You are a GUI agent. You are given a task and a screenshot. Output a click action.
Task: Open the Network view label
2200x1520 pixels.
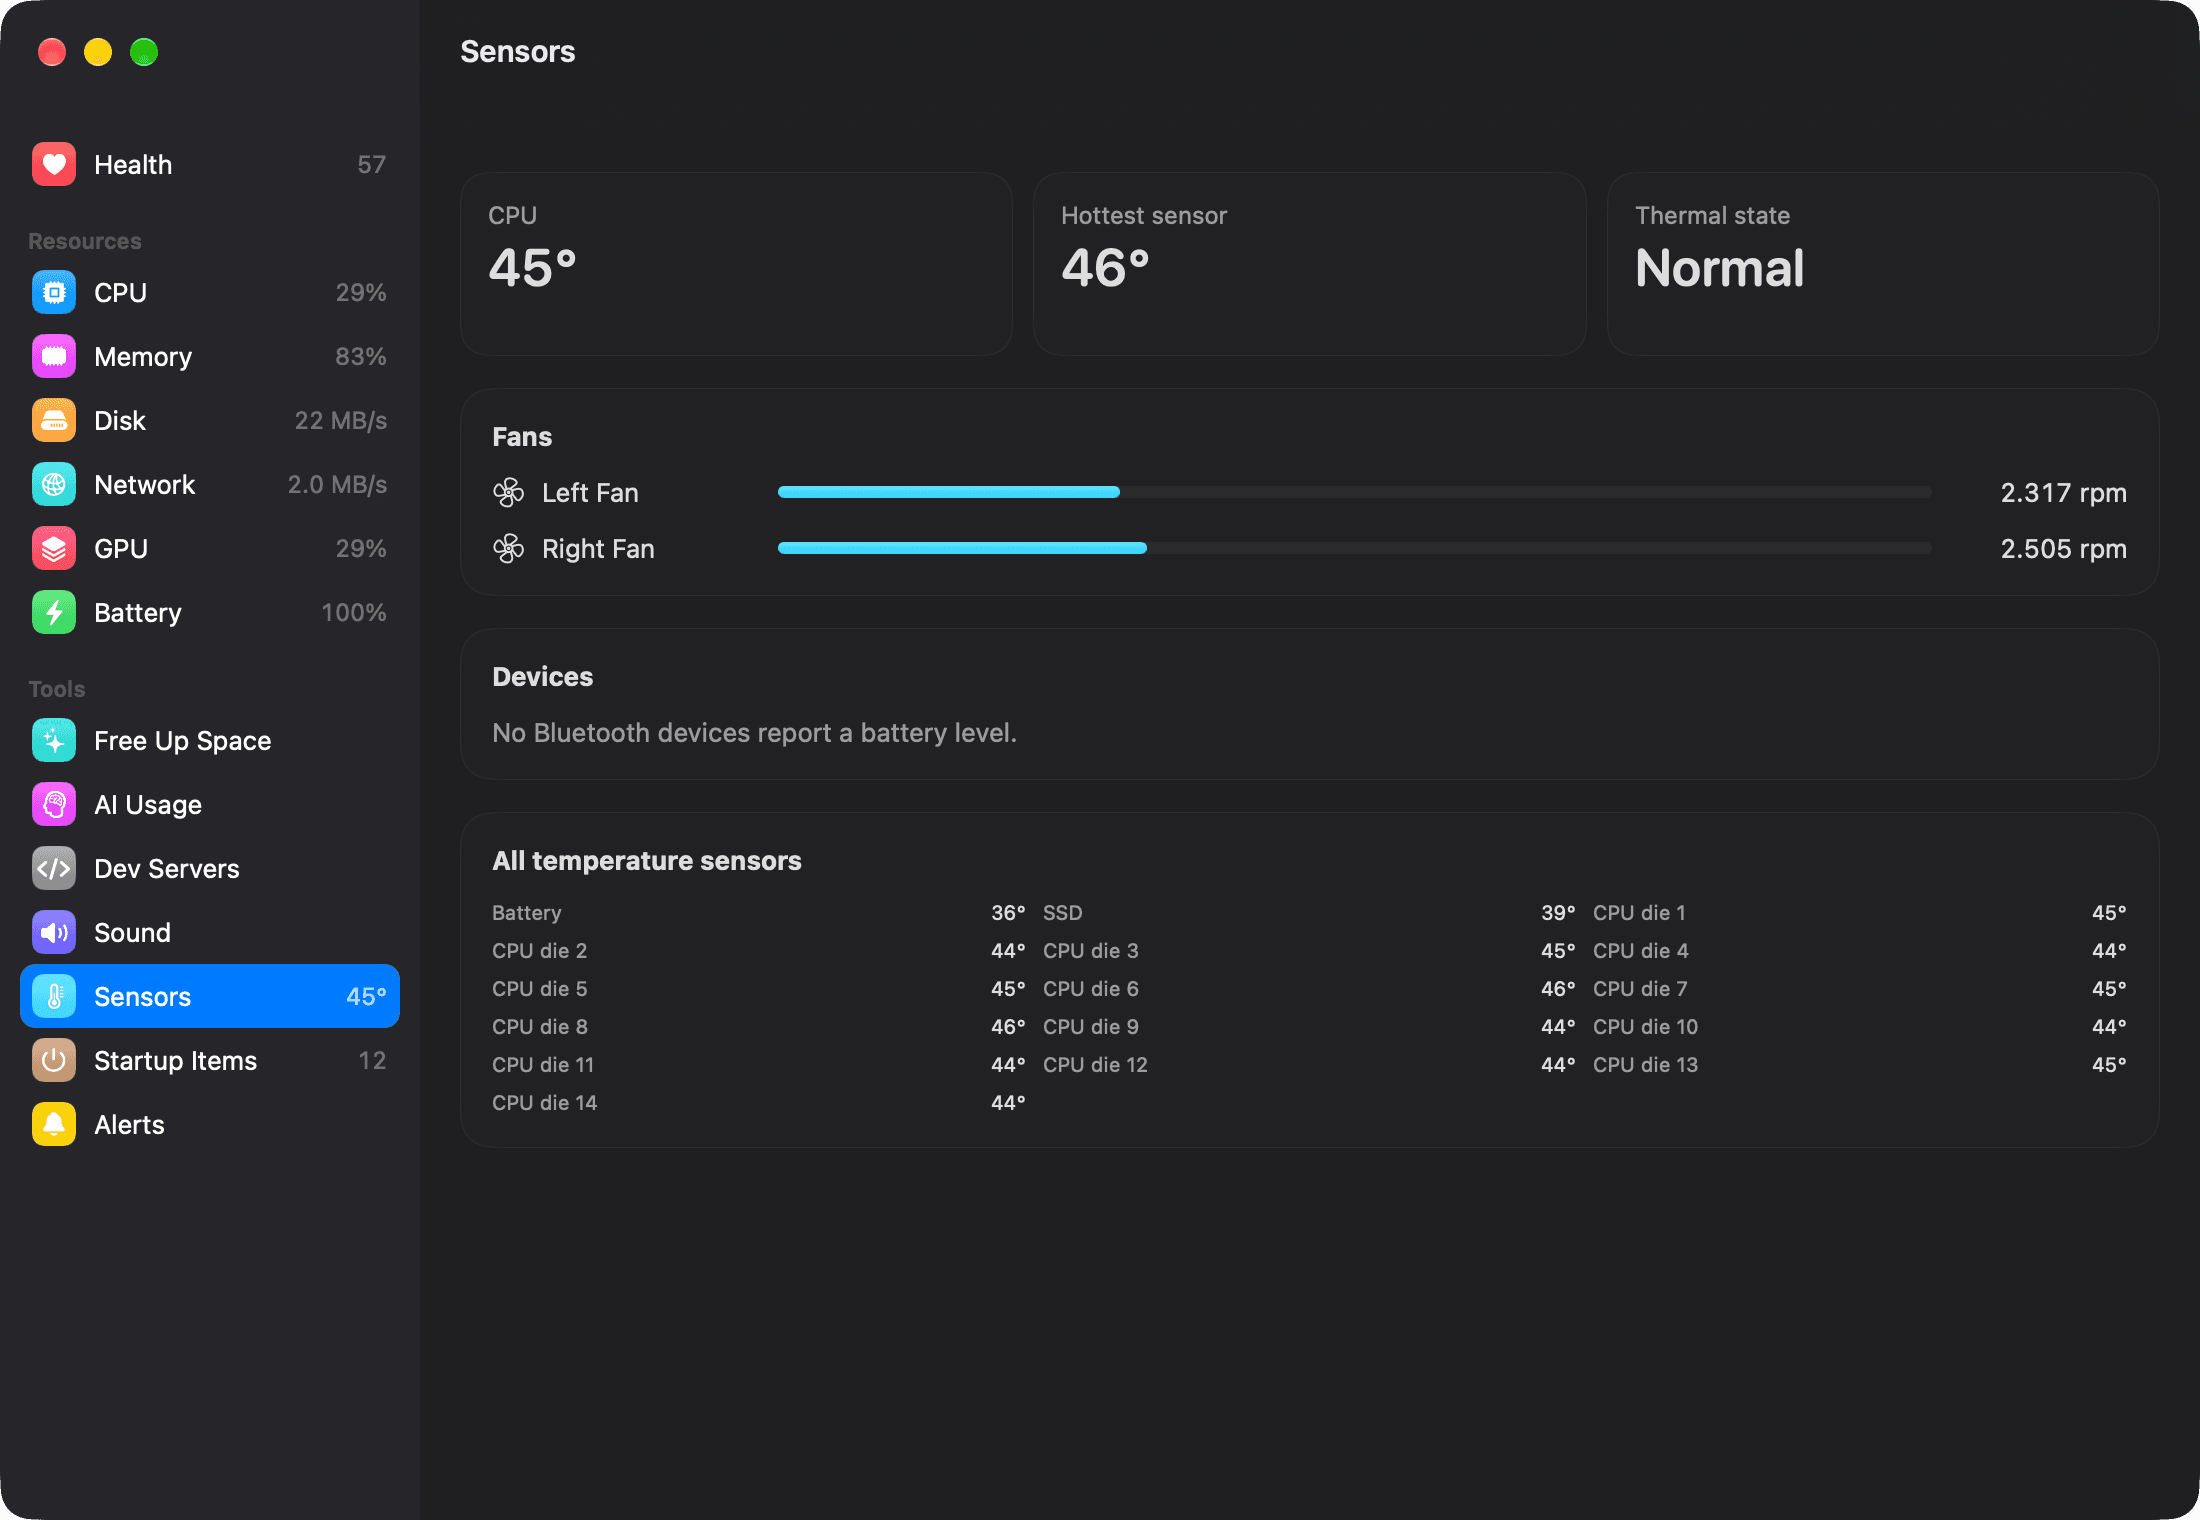tap(145, 485)
